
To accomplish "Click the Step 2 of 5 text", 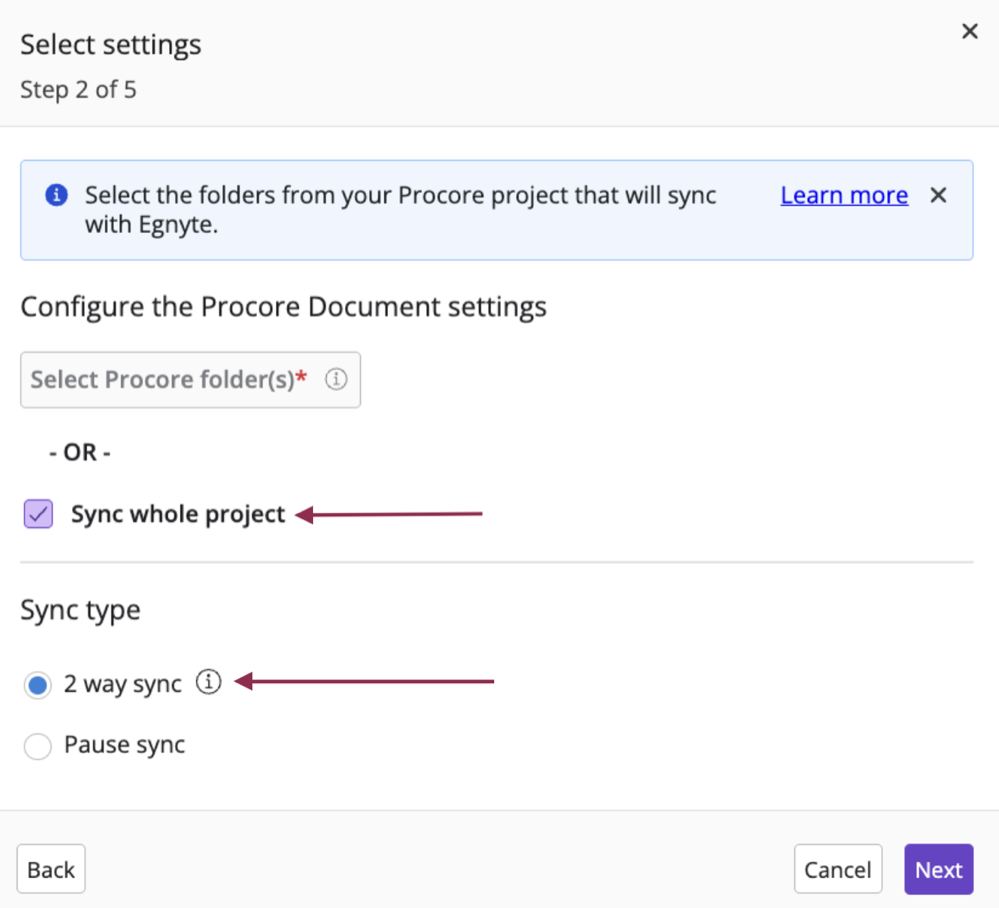I will pyautogui.click(x=78, y=89).
